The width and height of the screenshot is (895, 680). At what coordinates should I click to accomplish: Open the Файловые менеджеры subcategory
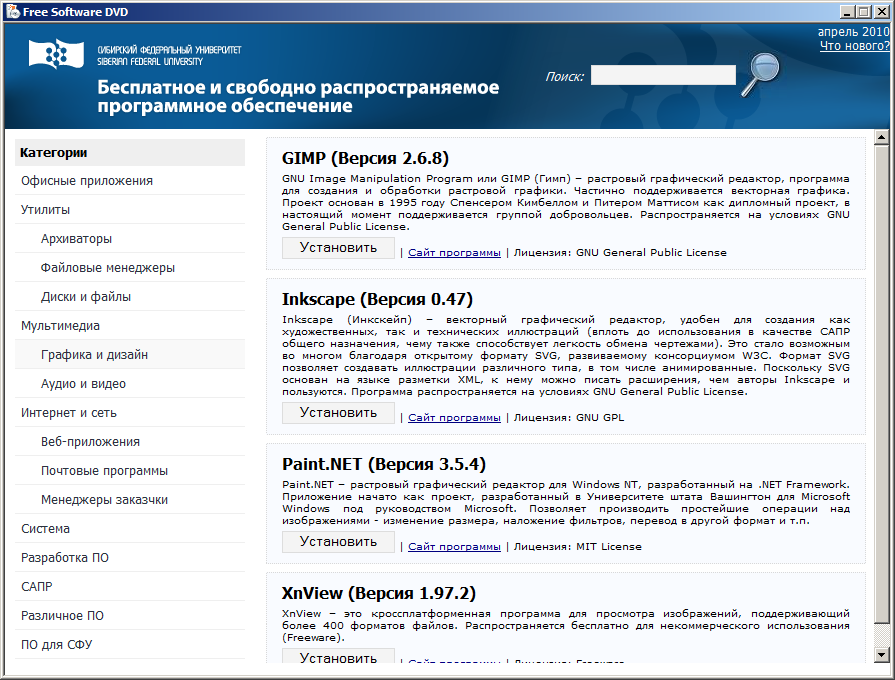(x=130, y=268)
